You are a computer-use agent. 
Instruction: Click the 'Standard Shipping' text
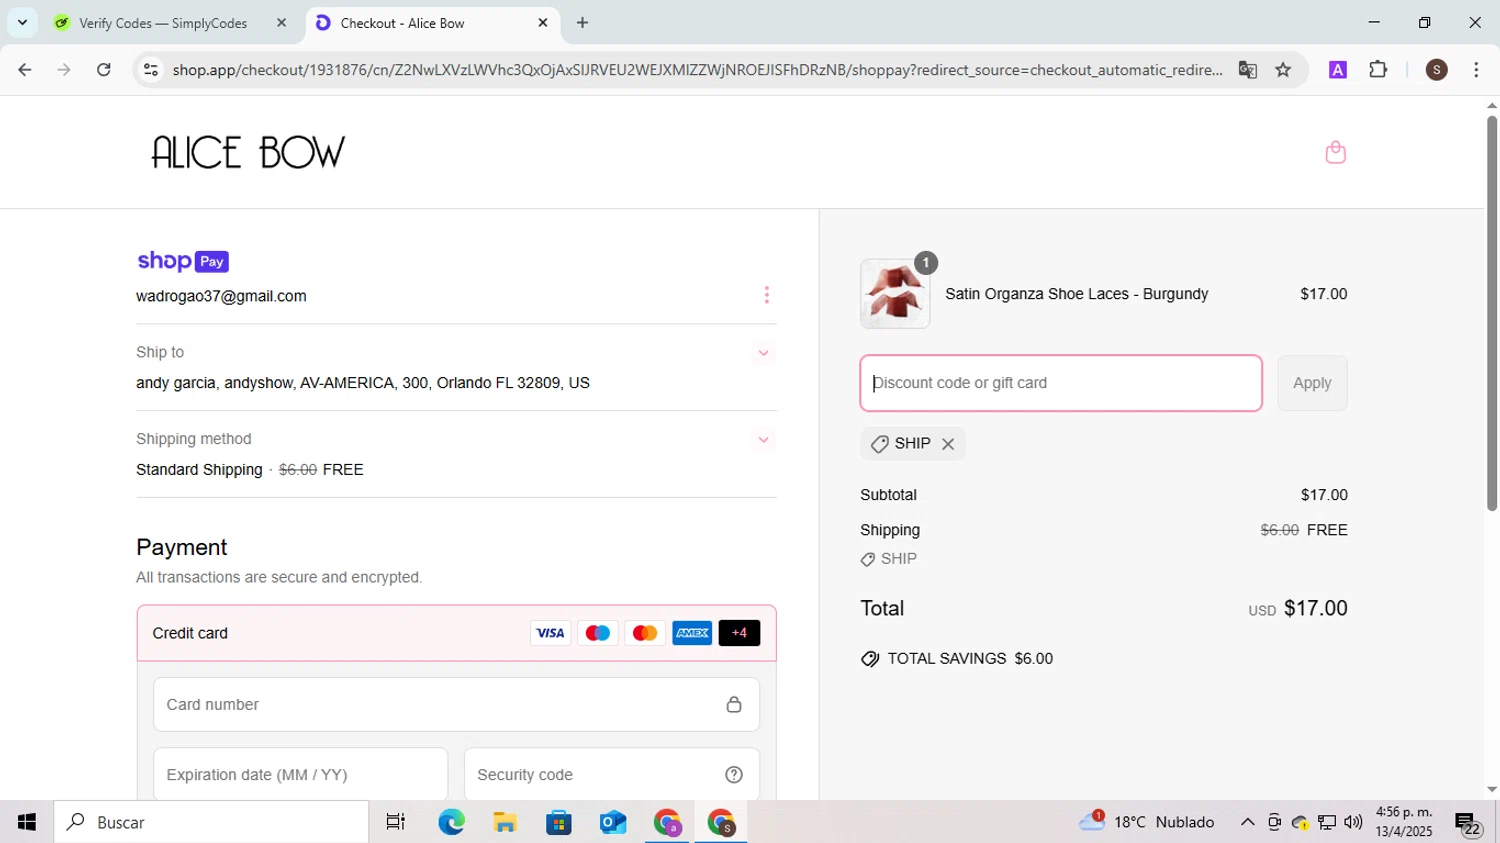199,470
